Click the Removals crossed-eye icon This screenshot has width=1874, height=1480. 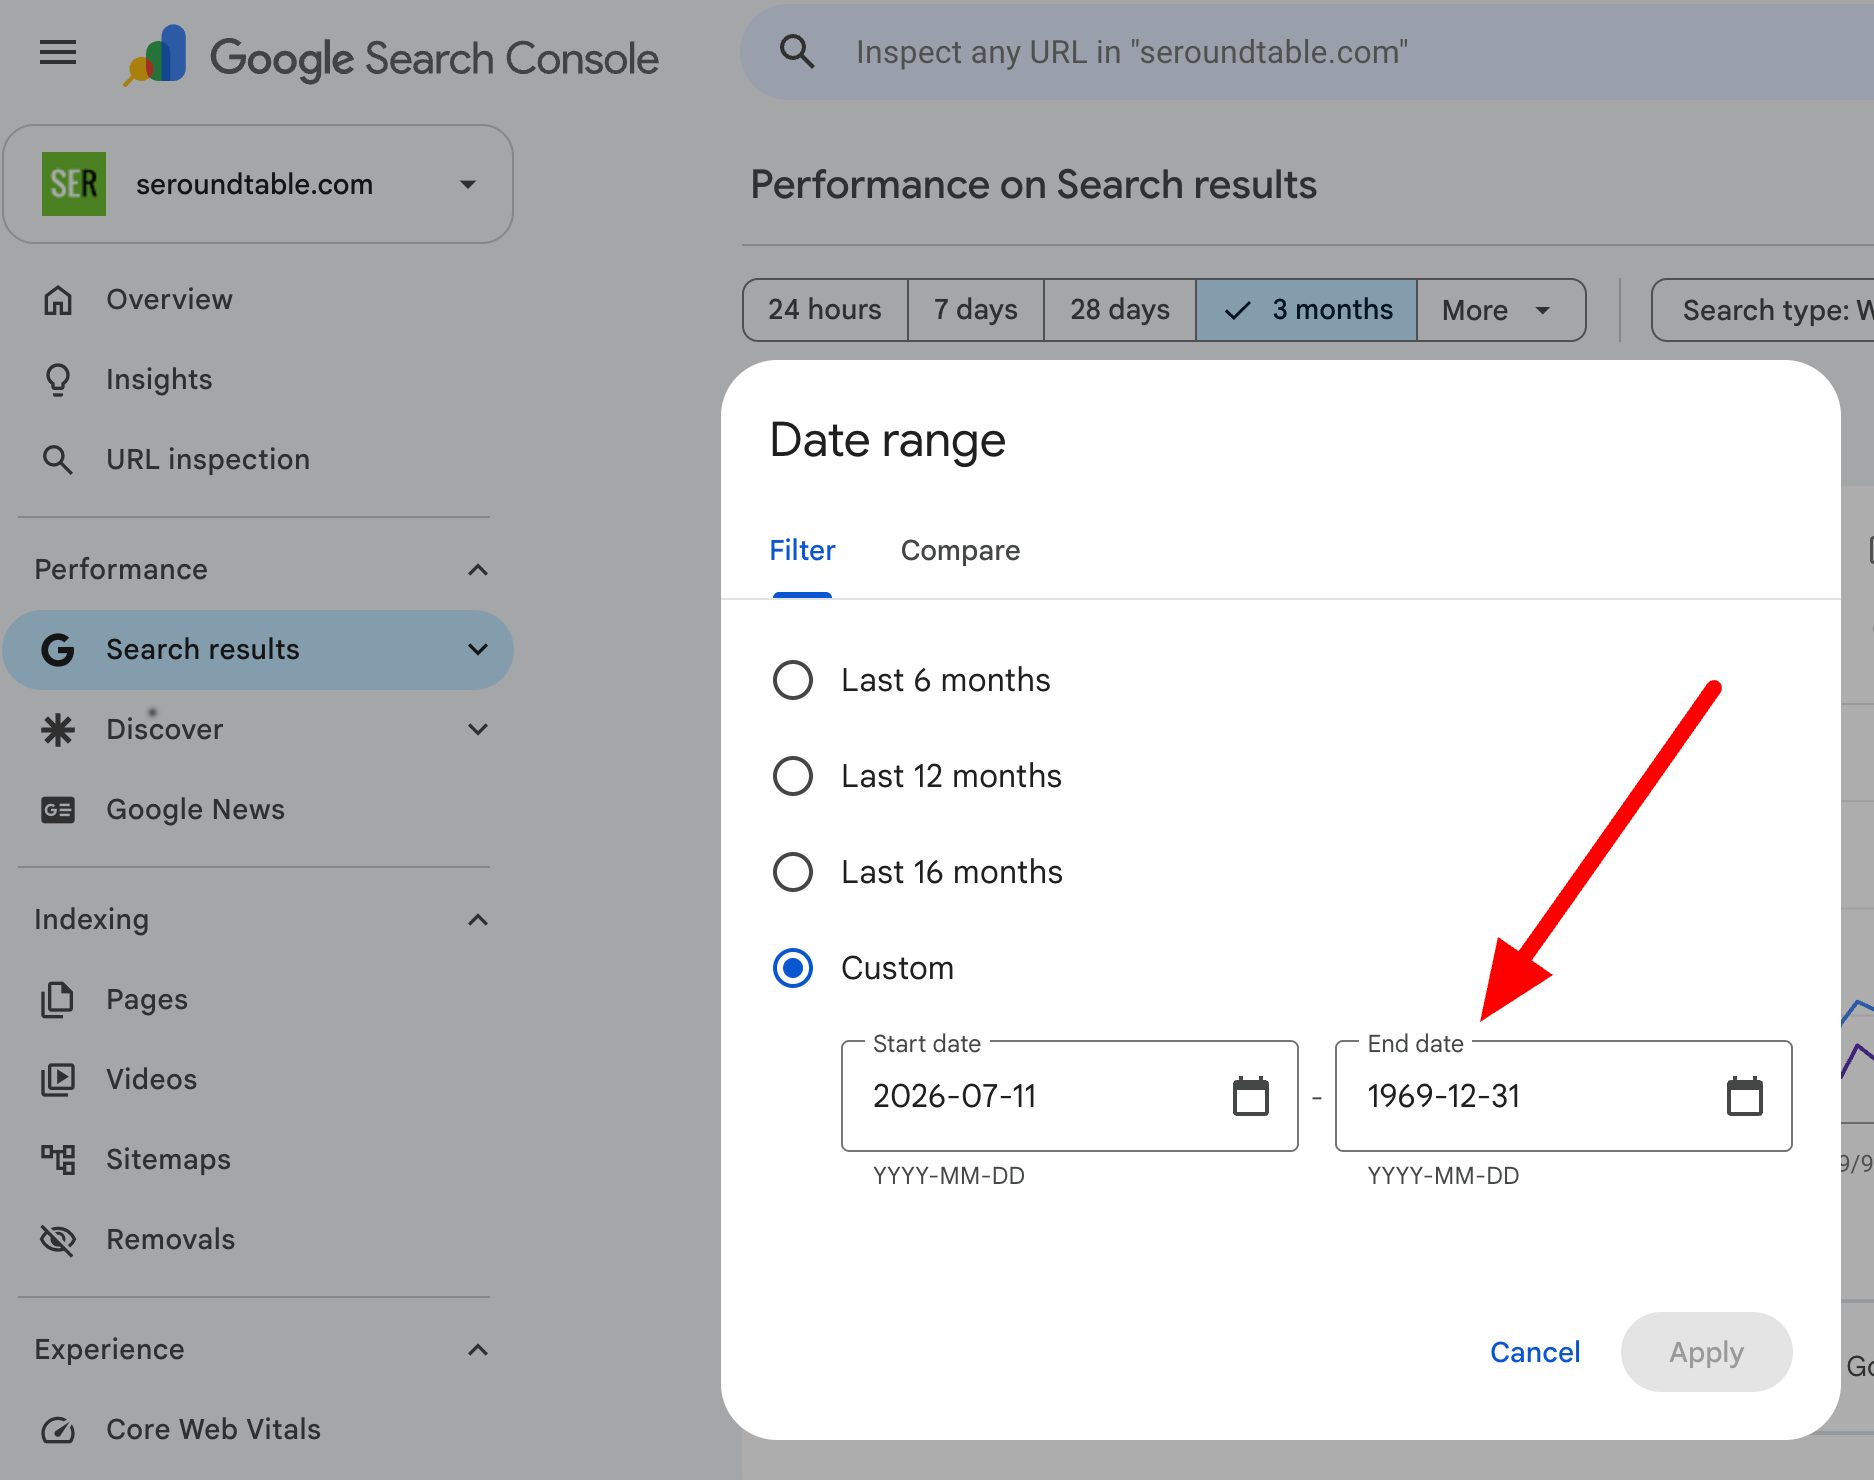tap(58, 1240)
